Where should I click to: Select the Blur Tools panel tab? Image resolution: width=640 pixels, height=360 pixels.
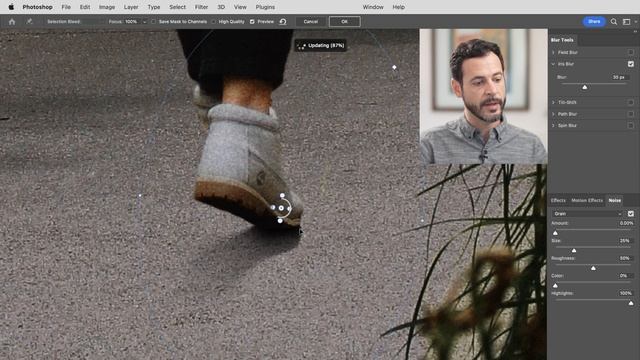[562, 40]
